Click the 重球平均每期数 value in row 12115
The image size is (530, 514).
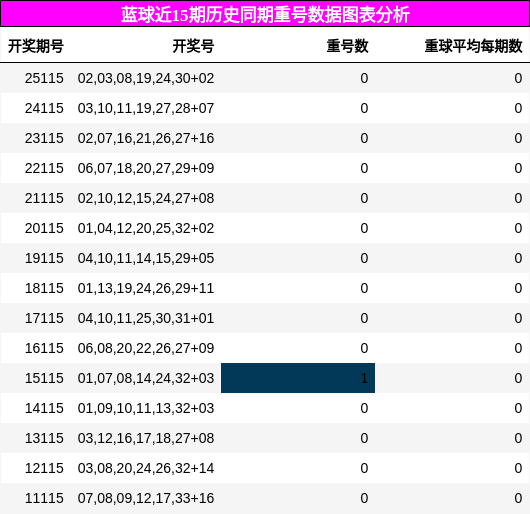(518, 468)
